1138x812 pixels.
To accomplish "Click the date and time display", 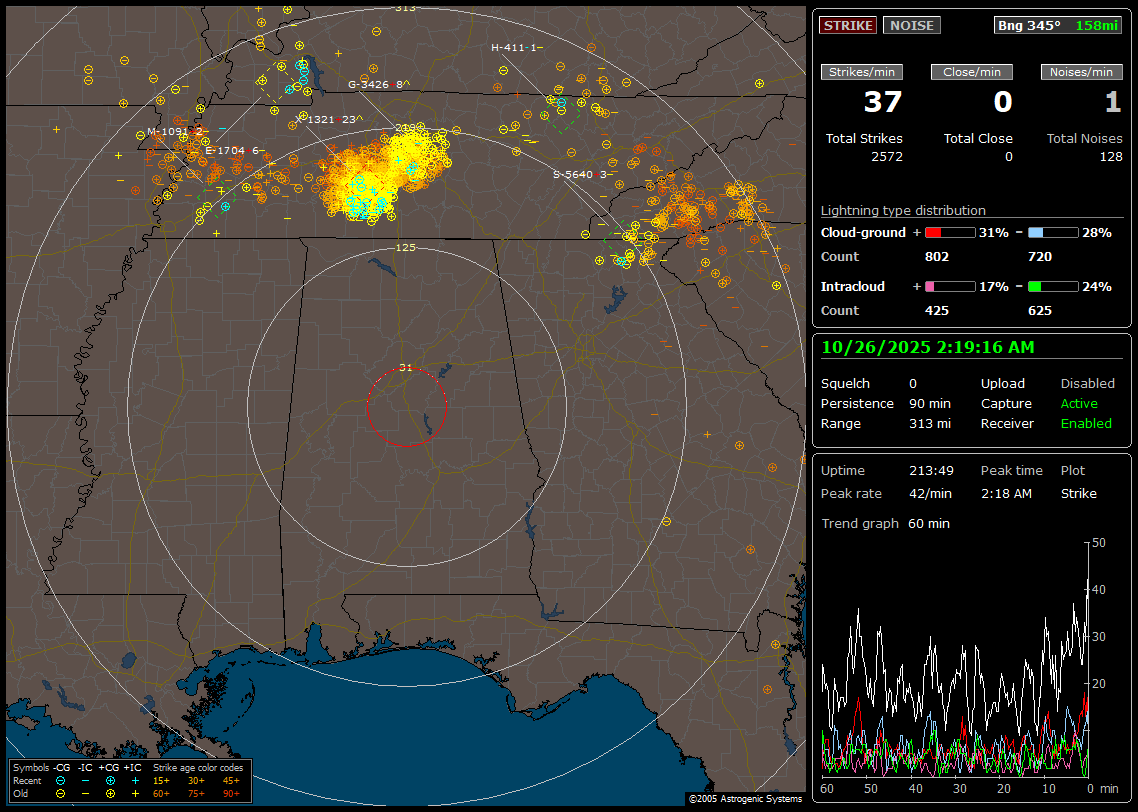I will 927,347.
